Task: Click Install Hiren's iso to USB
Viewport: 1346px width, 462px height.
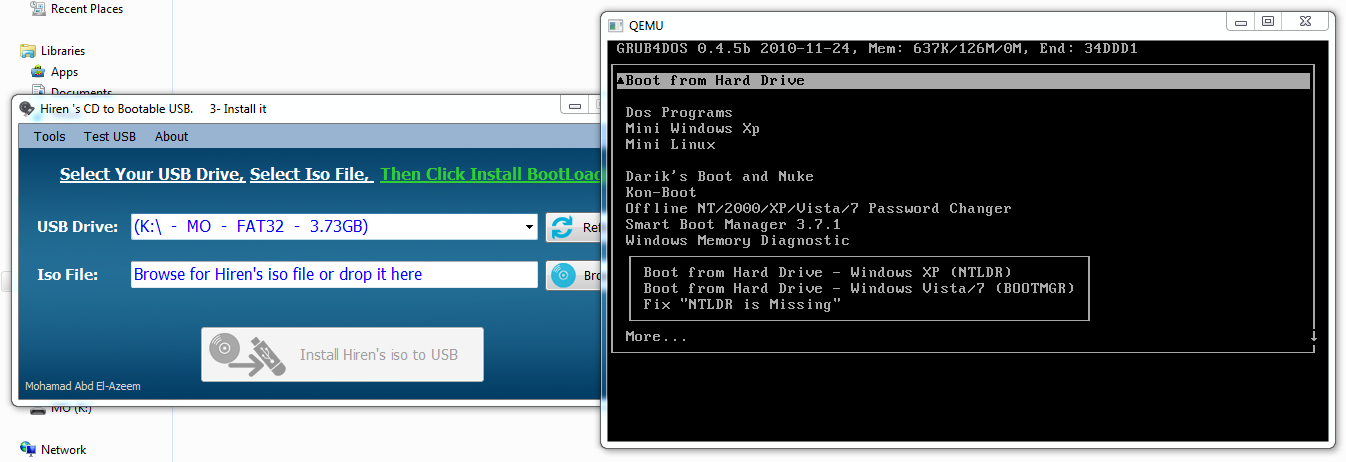Action: (342, 354)
